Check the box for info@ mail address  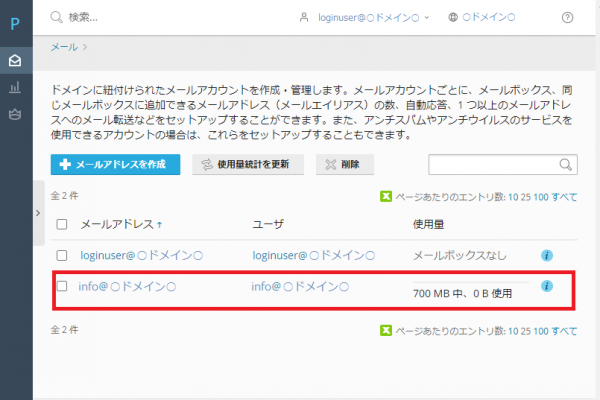(62, 287)
